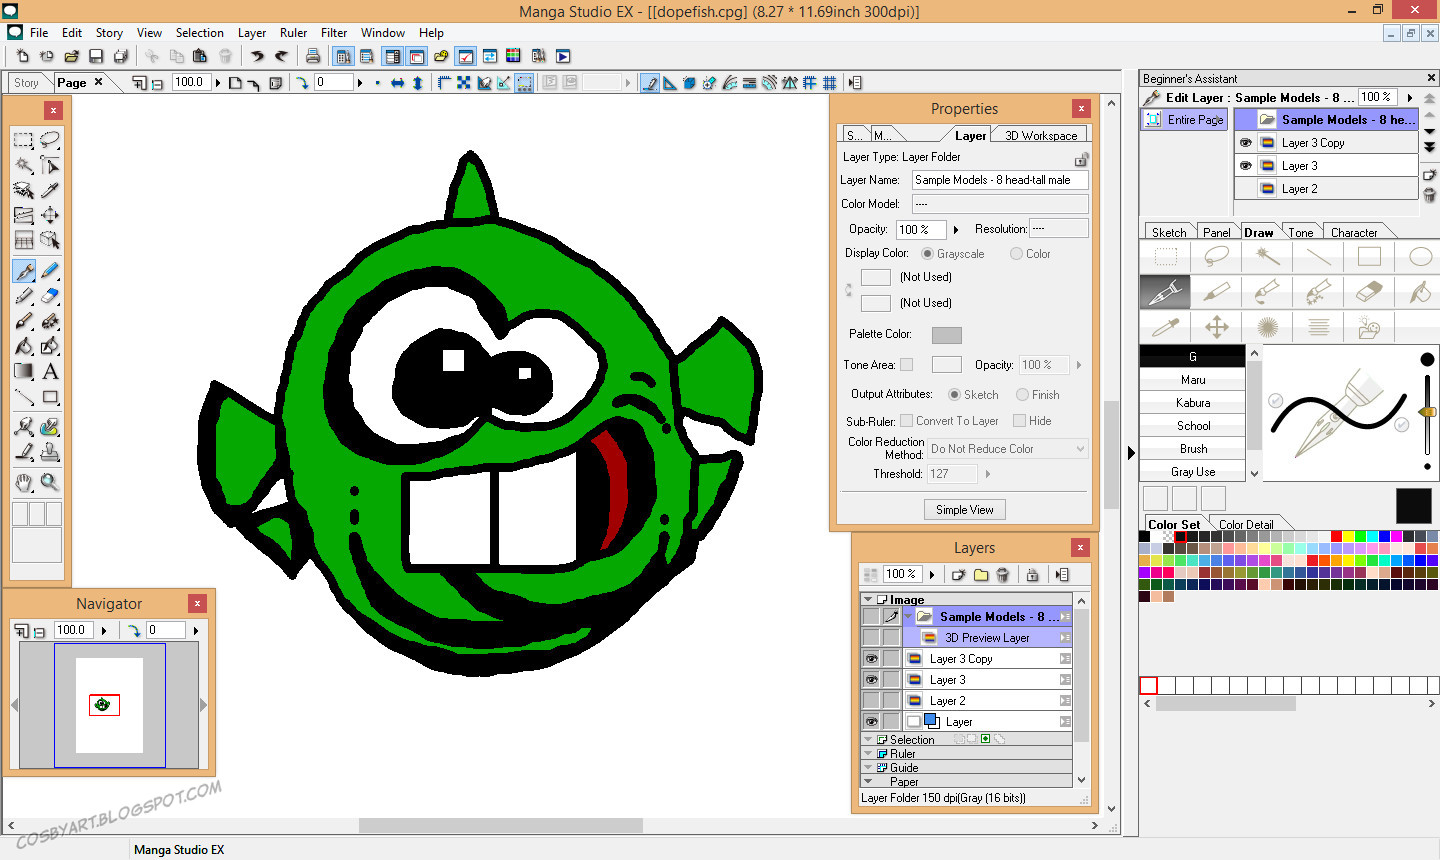Hide Layer 3 Copy in Layers panel
This screenshot has width=1440, height=860.
pos(871,659)
